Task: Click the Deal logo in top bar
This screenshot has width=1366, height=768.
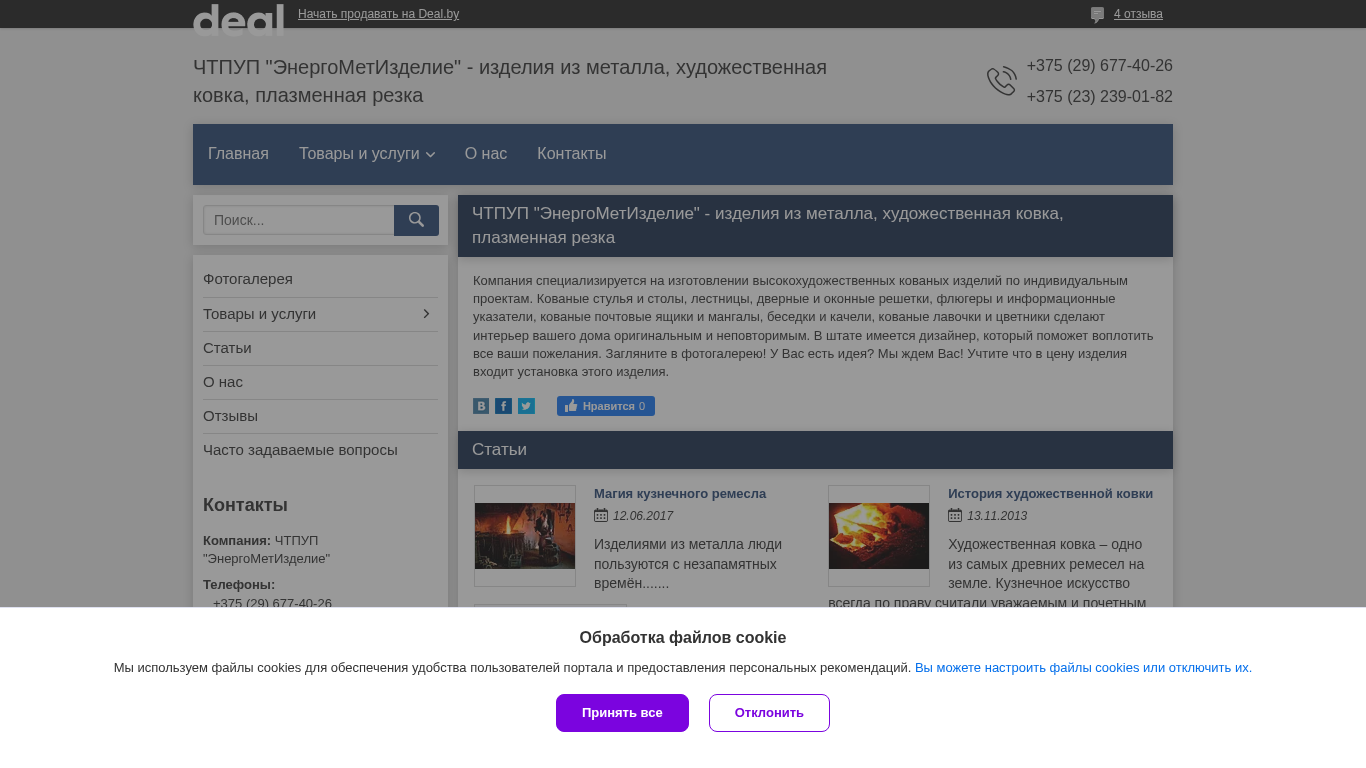Action: [x=238, y=20]
